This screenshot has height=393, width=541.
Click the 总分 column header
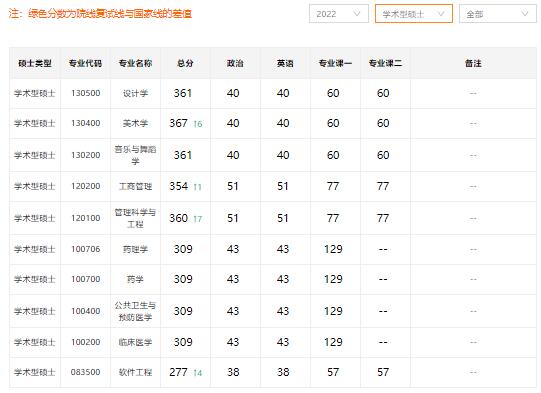pos(185,63)
